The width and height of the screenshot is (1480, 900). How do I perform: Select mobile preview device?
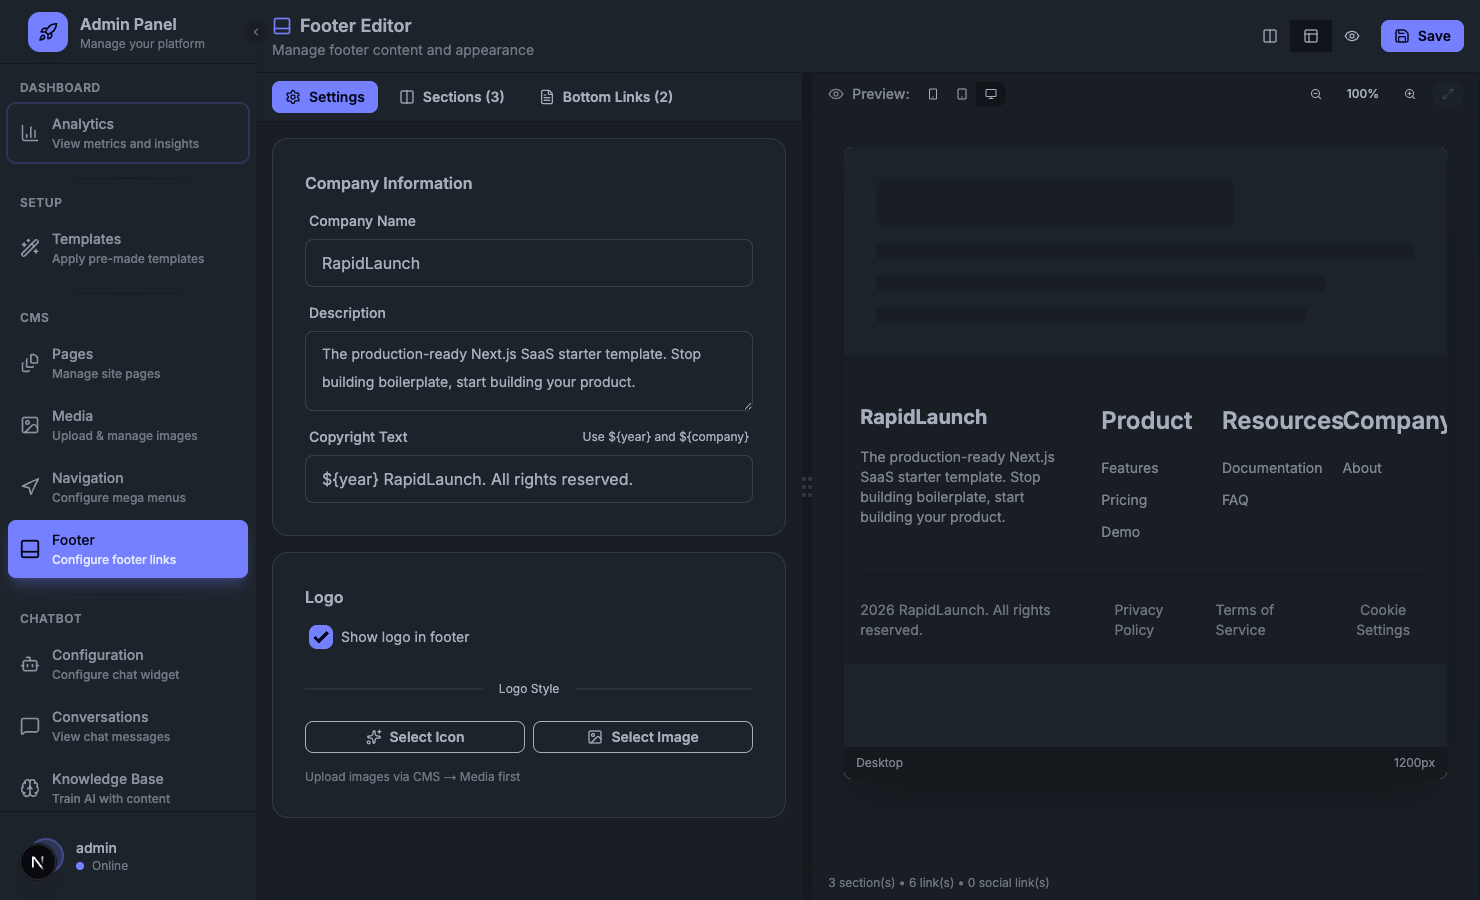coord(933,94)
